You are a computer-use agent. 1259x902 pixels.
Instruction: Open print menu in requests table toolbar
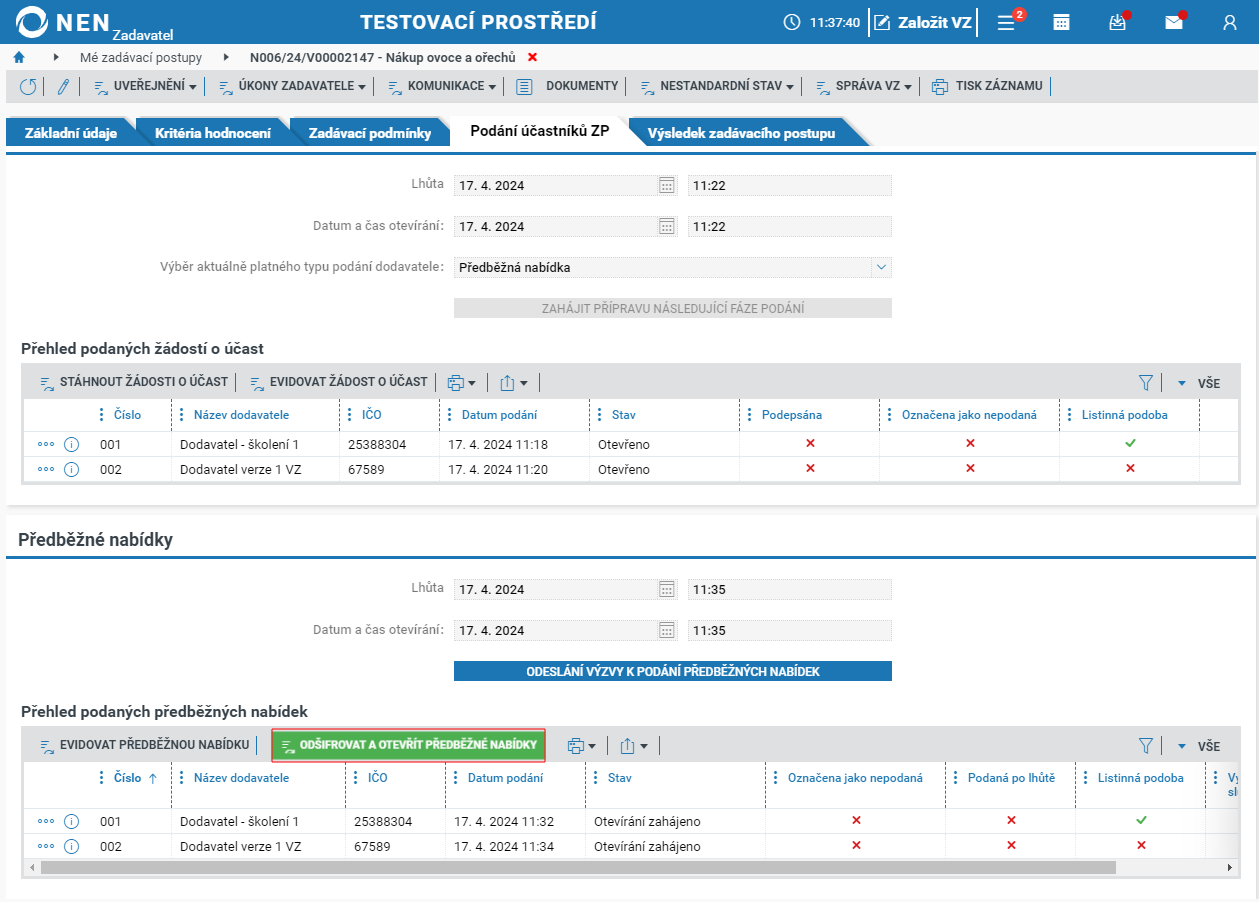[461, 382]
